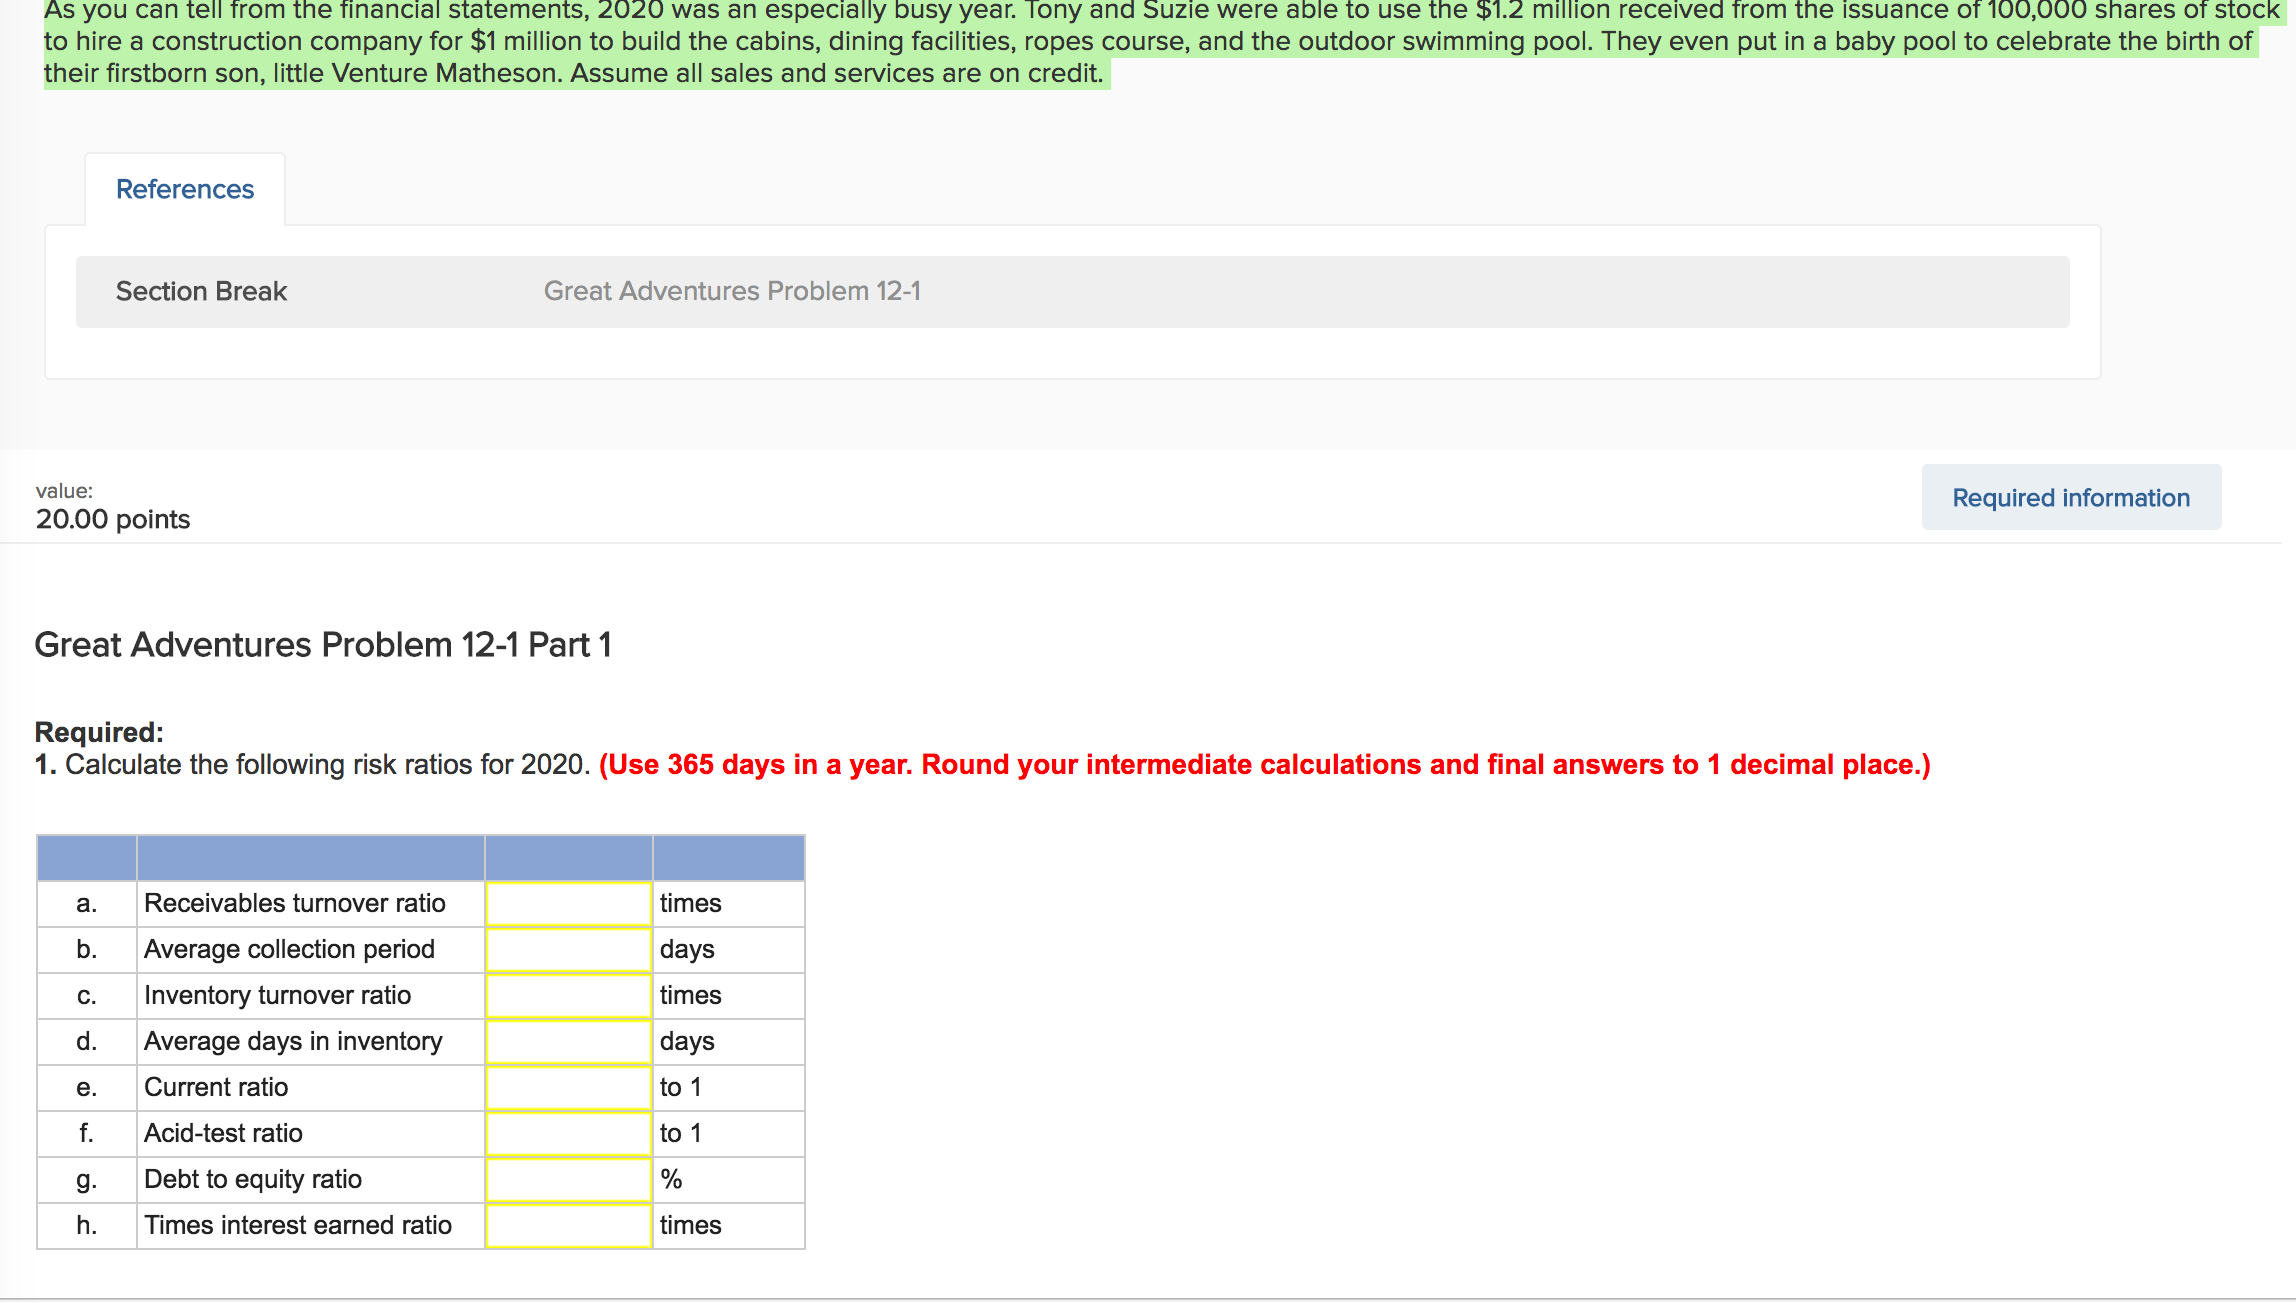This screenshot has height=1302, width=2296.
Task: Open the References tab
Action: point(185,189)
